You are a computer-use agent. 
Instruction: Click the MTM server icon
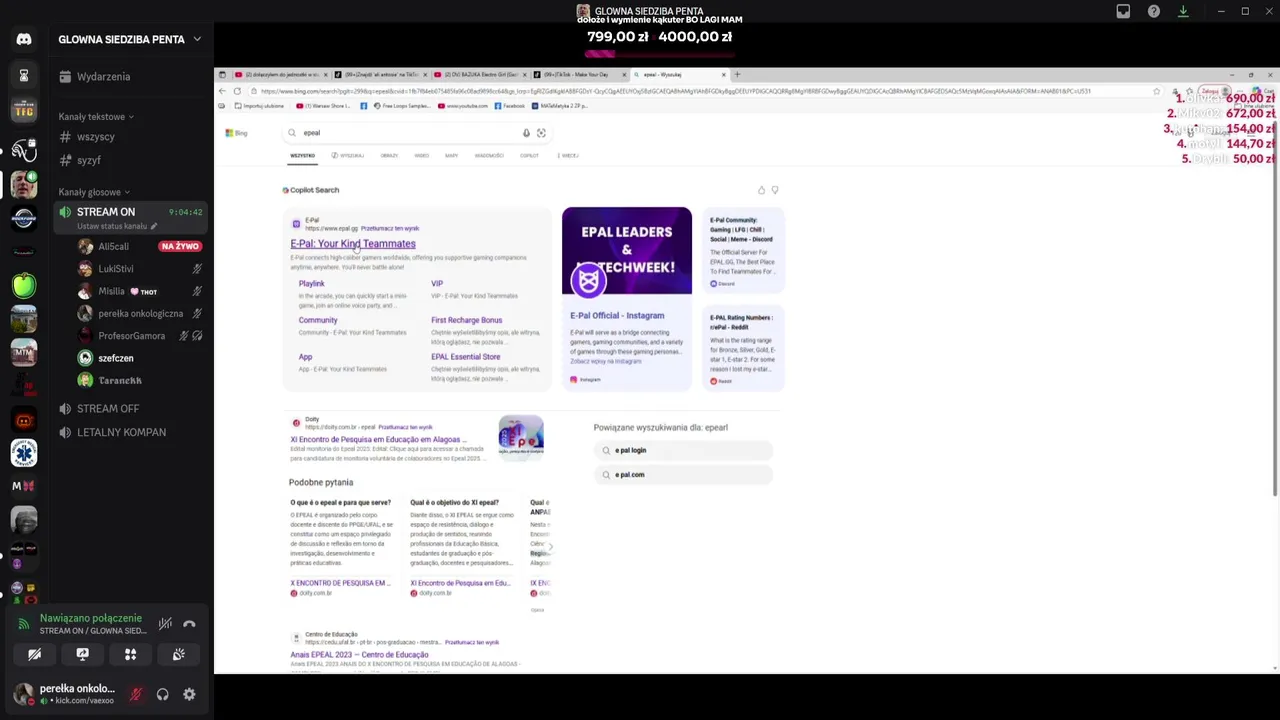coord(24,352)
